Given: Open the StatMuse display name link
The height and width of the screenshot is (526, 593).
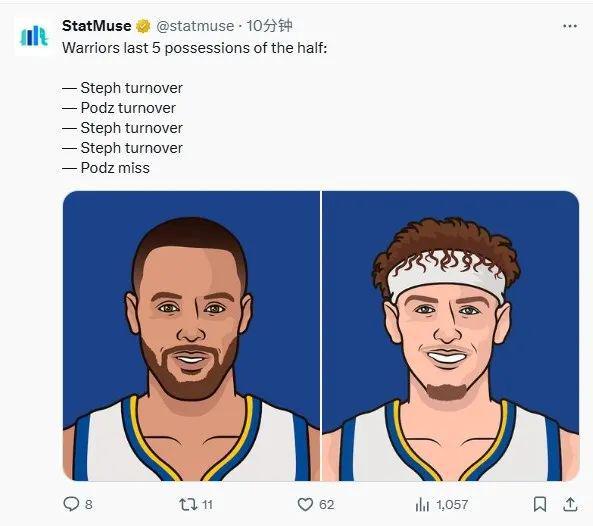Looking at the screenshot, I should [x=96, y=26].
